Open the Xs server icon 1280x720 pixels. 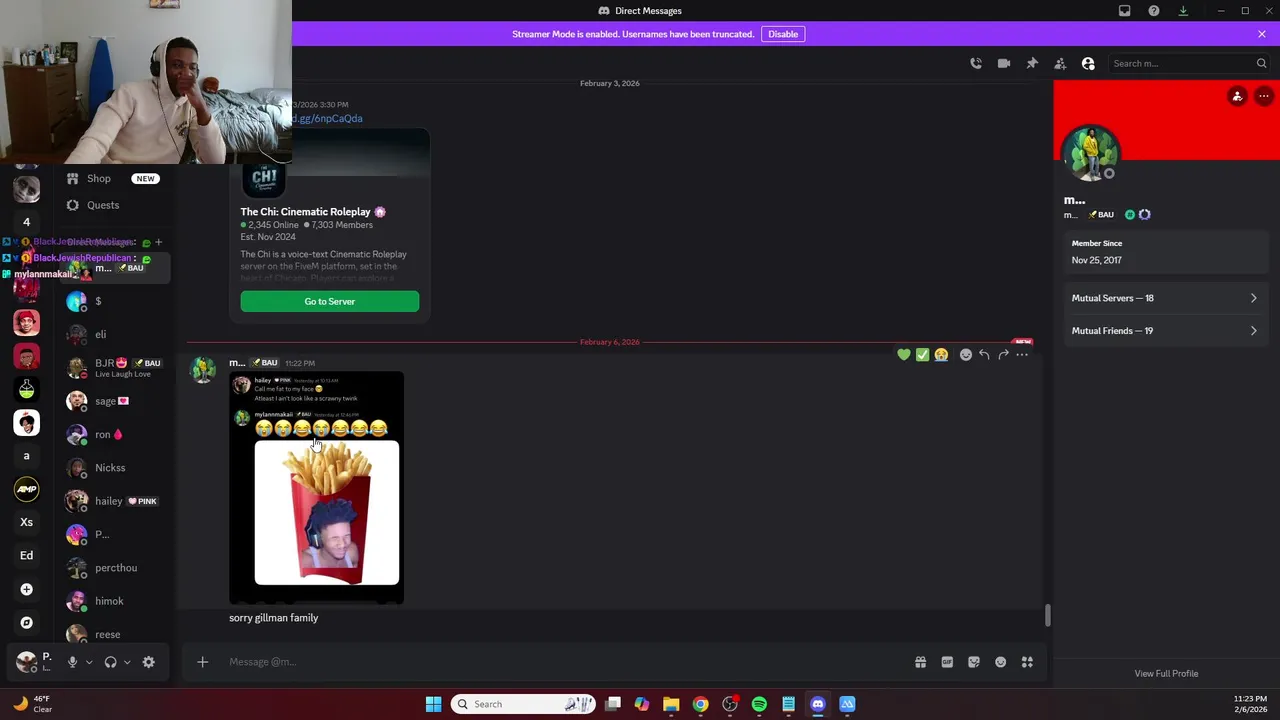coord(27,522)
